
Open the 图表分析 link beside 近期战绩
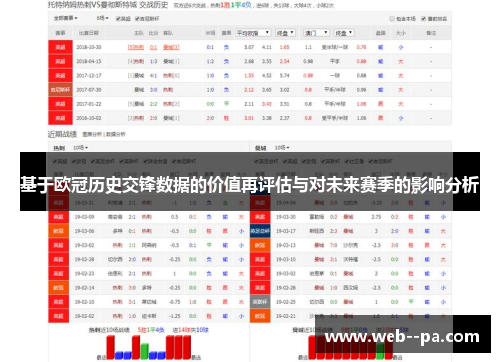pyautogui.click(x=92, y=134)
